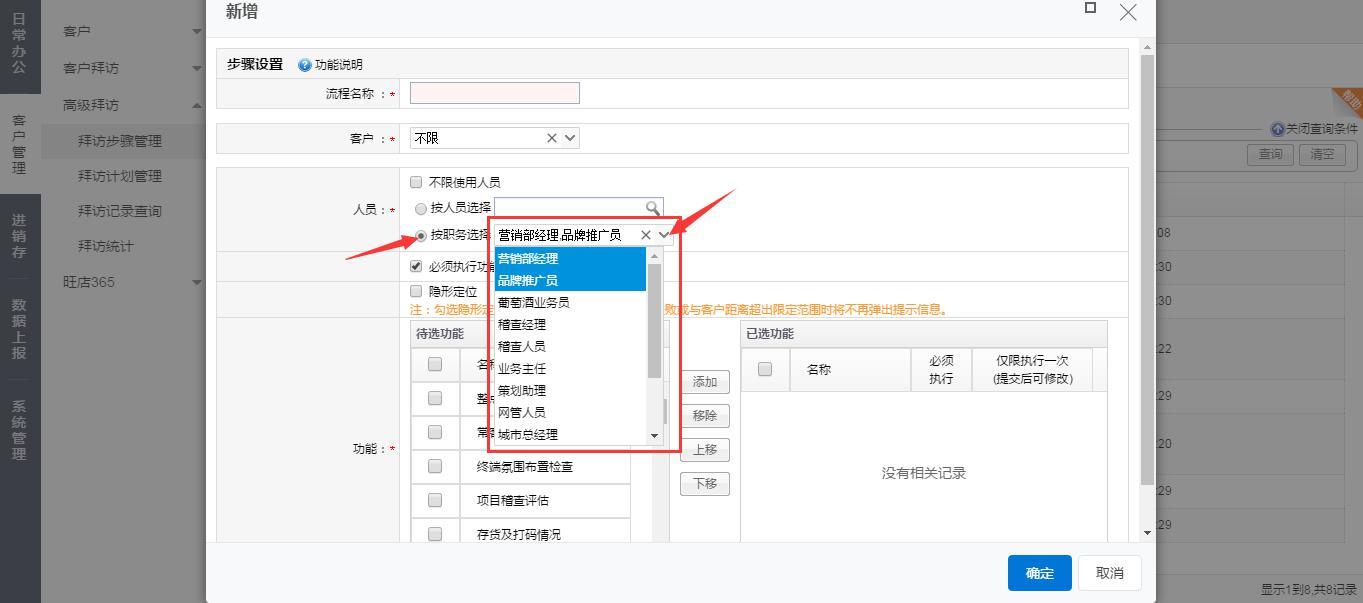Open 拜访计划管理 in the sidebar

click(119, 176)
